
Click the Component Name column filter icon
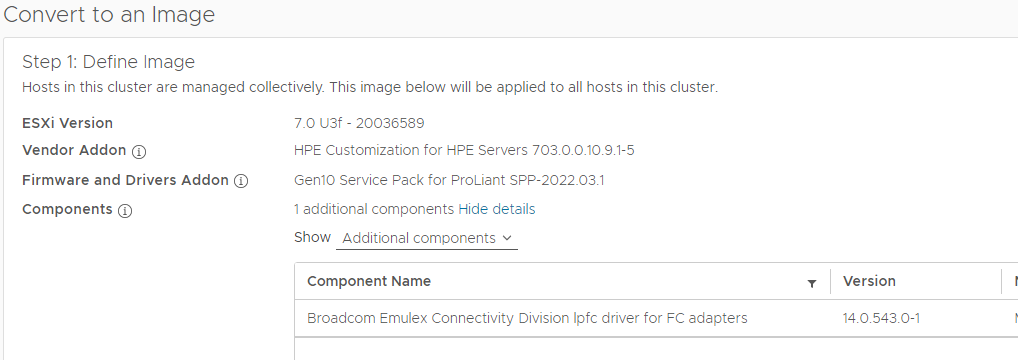coord(812,283)
